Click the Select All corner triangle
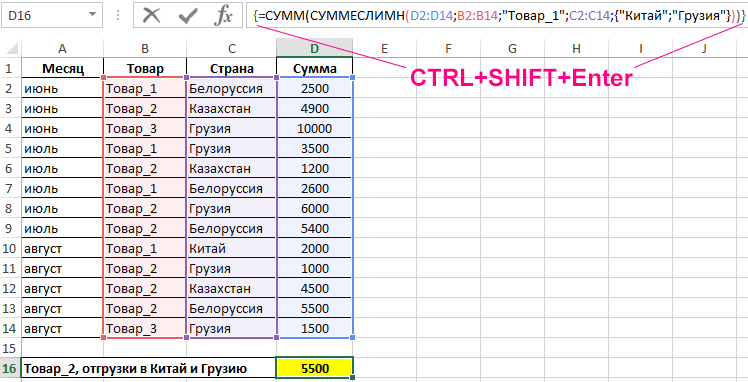 11,48
